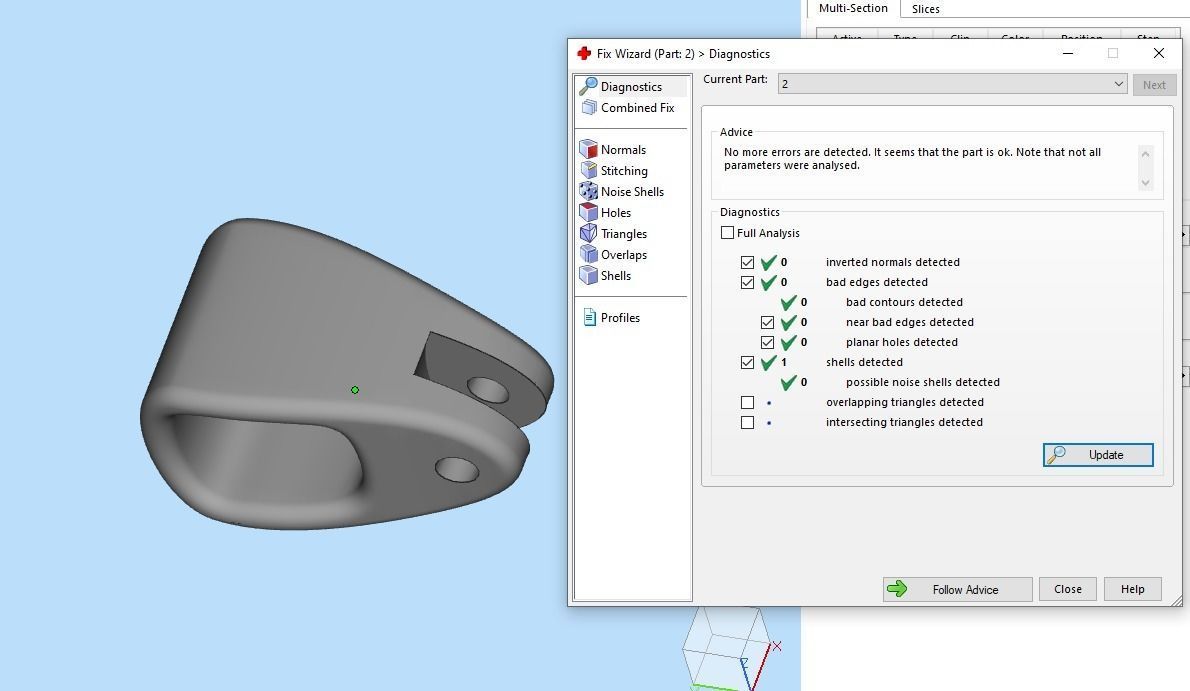Image resolution: width=1190 pixels, height=691 pixels.
Task: Enable Full Analysis checkbox
Action: [727, 232]
